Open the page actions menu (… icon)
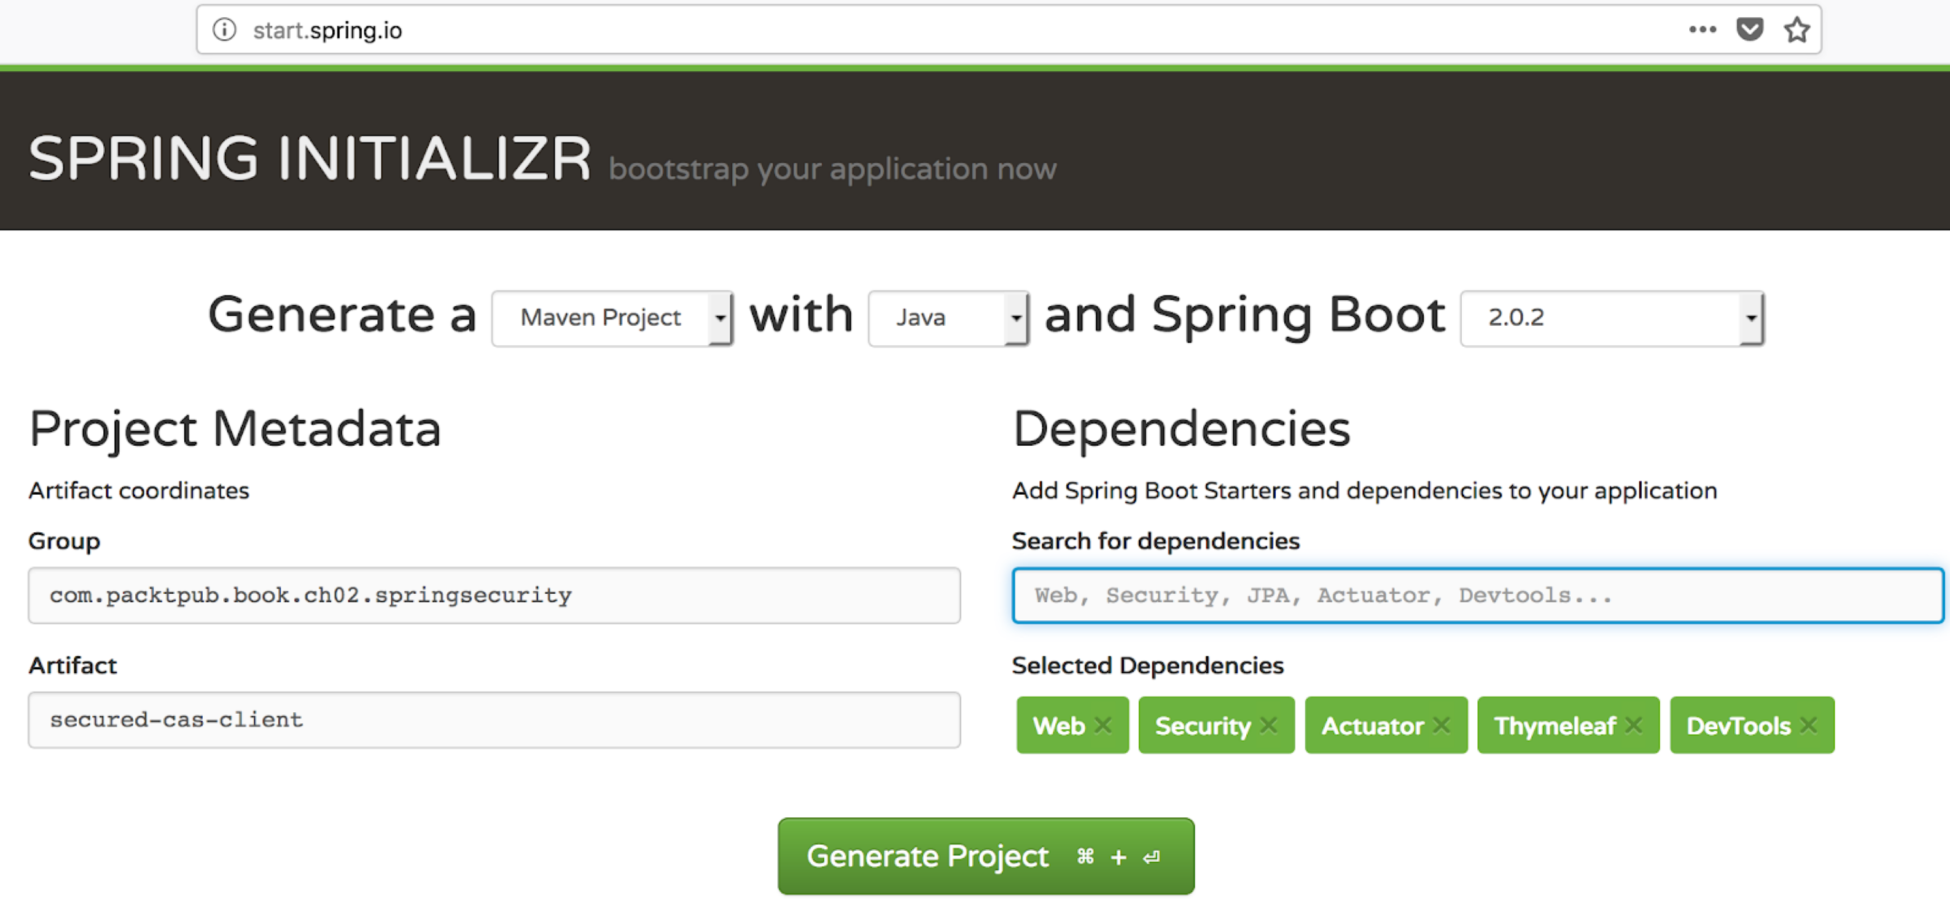This screenshot has height=907, width=1950. [1701, 29]
